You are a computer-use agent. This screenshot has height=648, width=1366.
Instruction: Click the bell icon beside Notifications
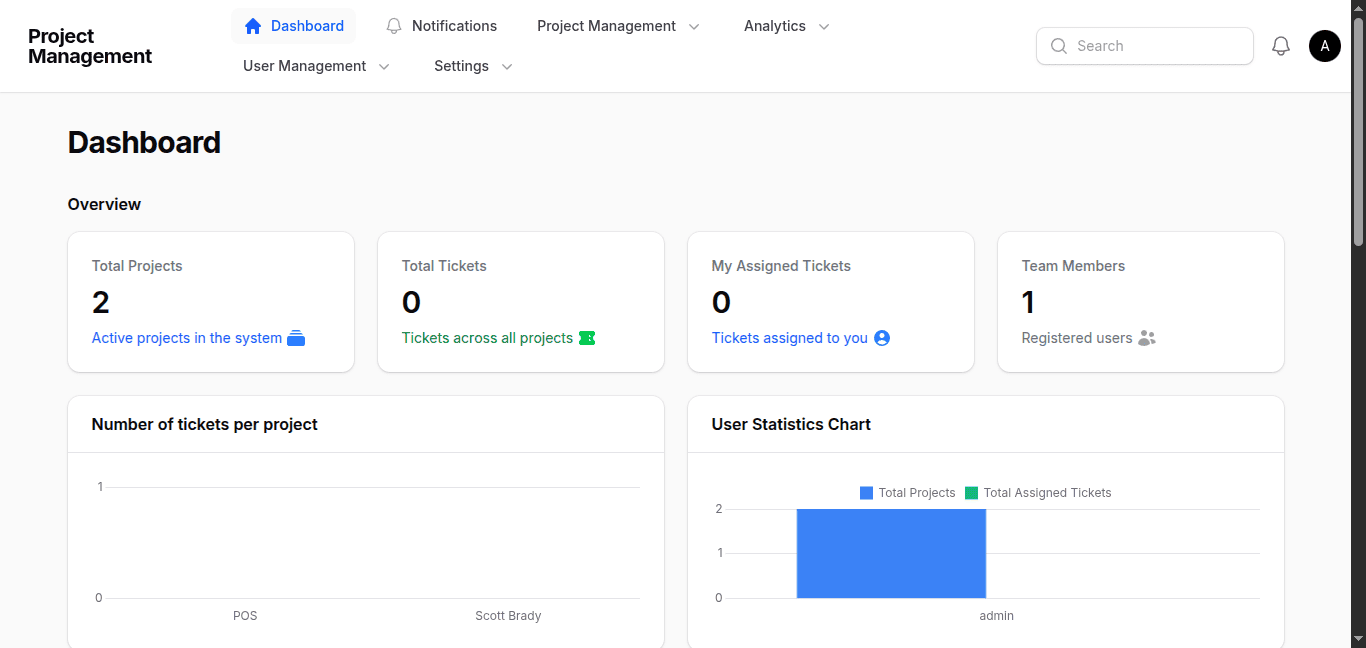tap(393, 25)
